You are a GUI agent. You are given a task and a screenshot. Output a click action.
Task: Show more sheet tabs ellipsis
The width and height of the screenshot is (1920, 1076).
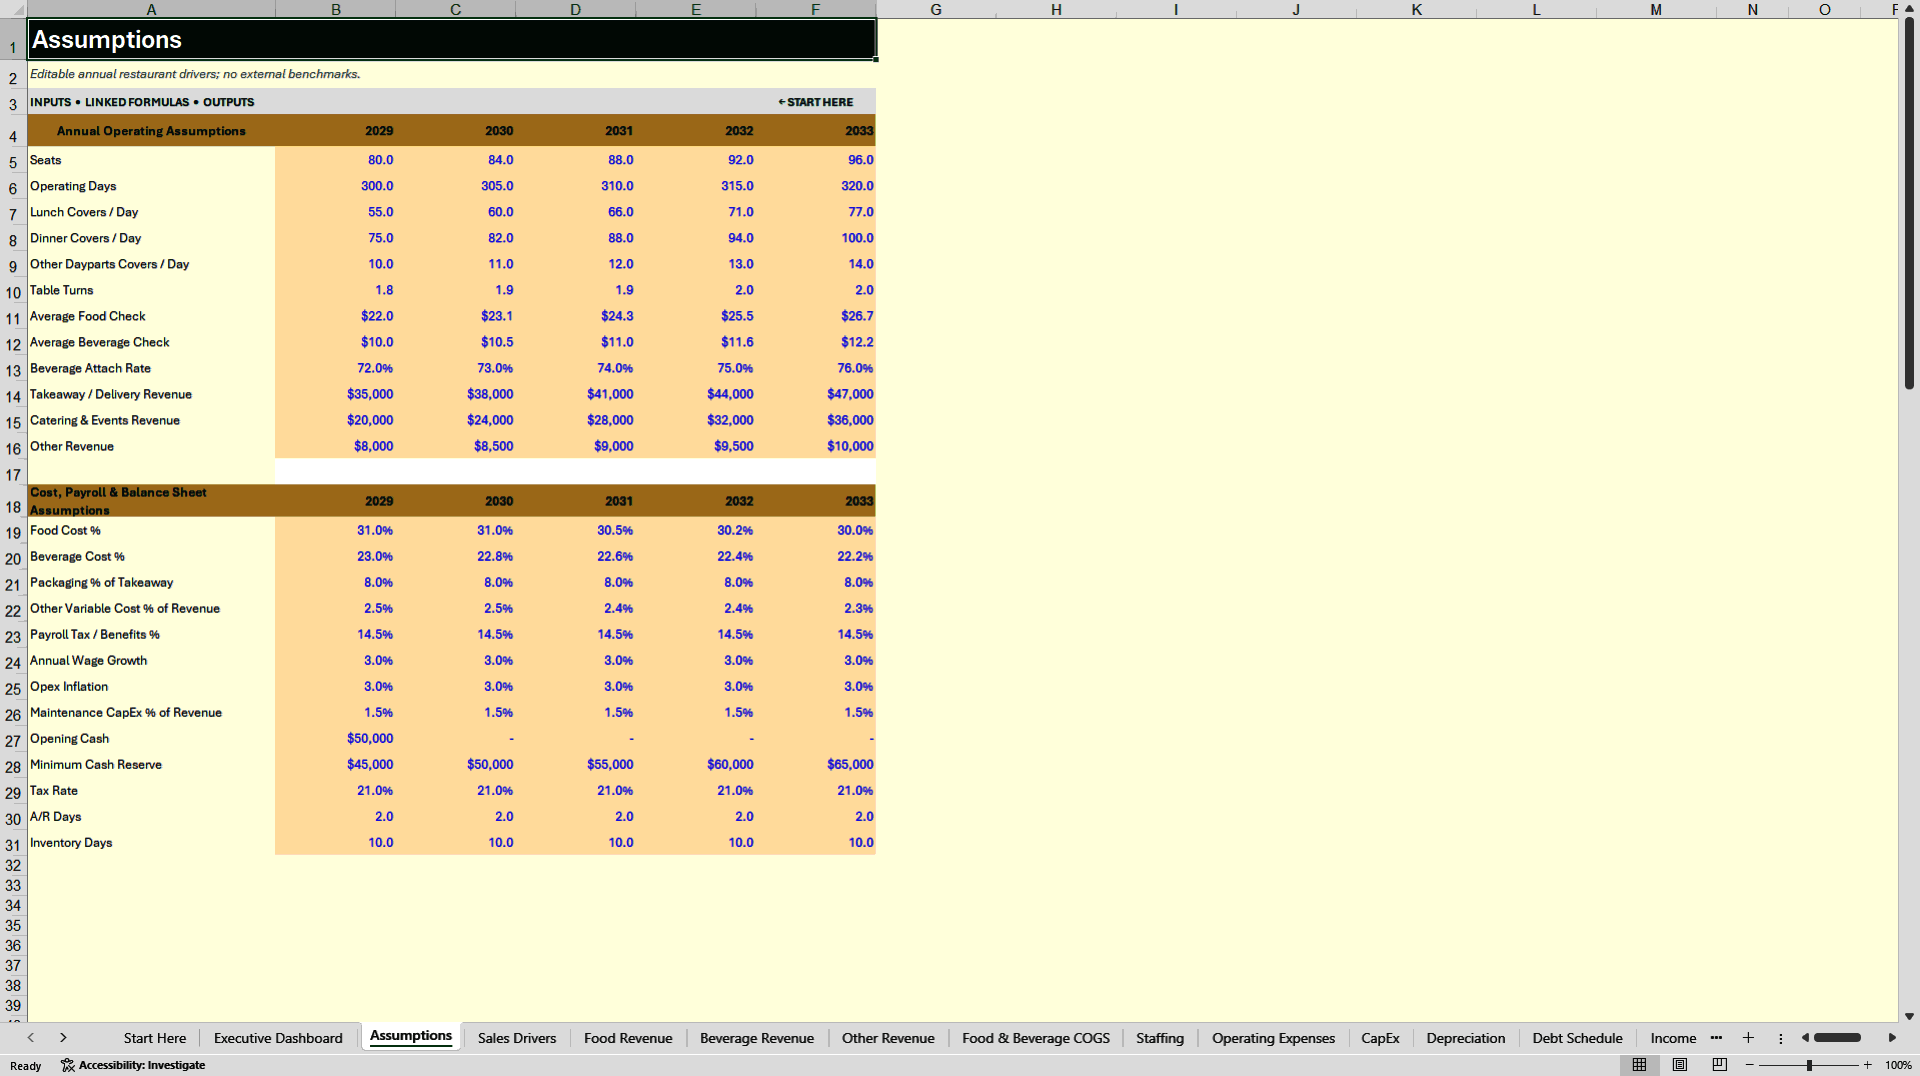(x=1716, y=1038)
